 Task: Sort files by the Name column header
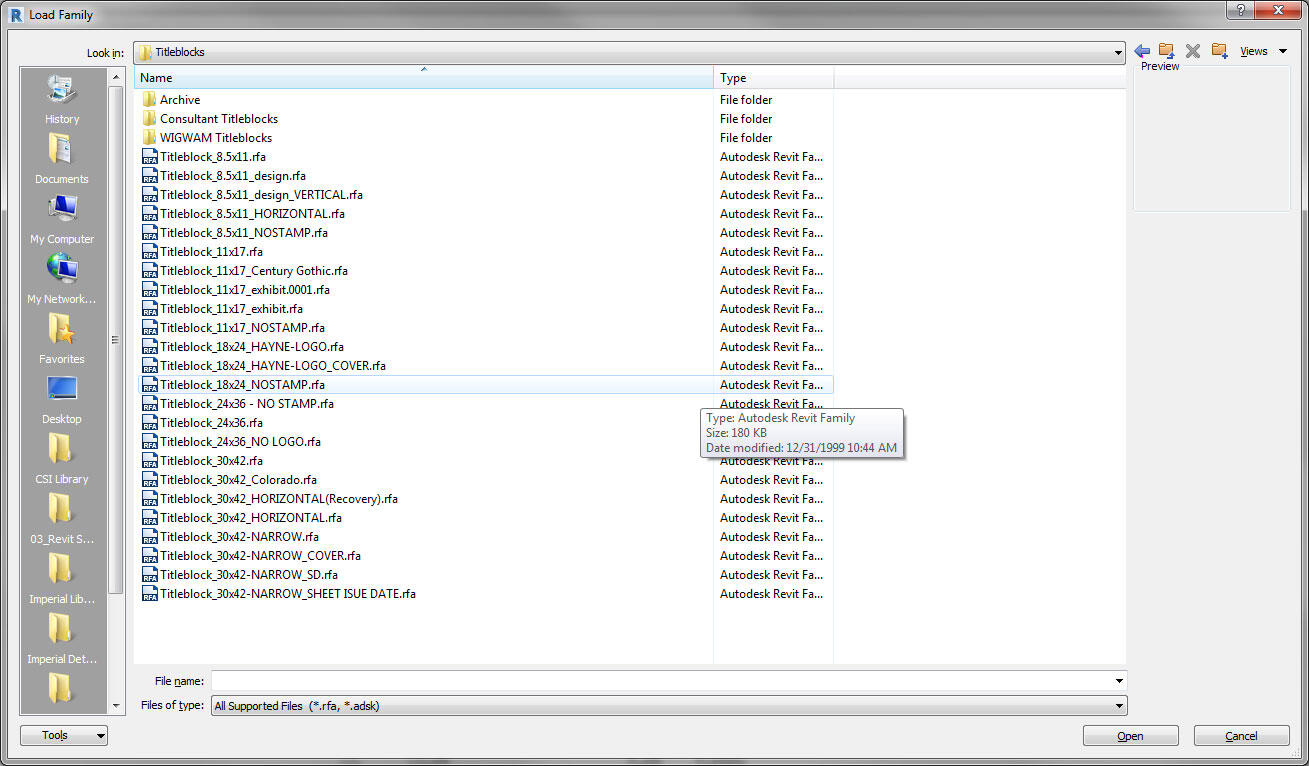[424, 78]
